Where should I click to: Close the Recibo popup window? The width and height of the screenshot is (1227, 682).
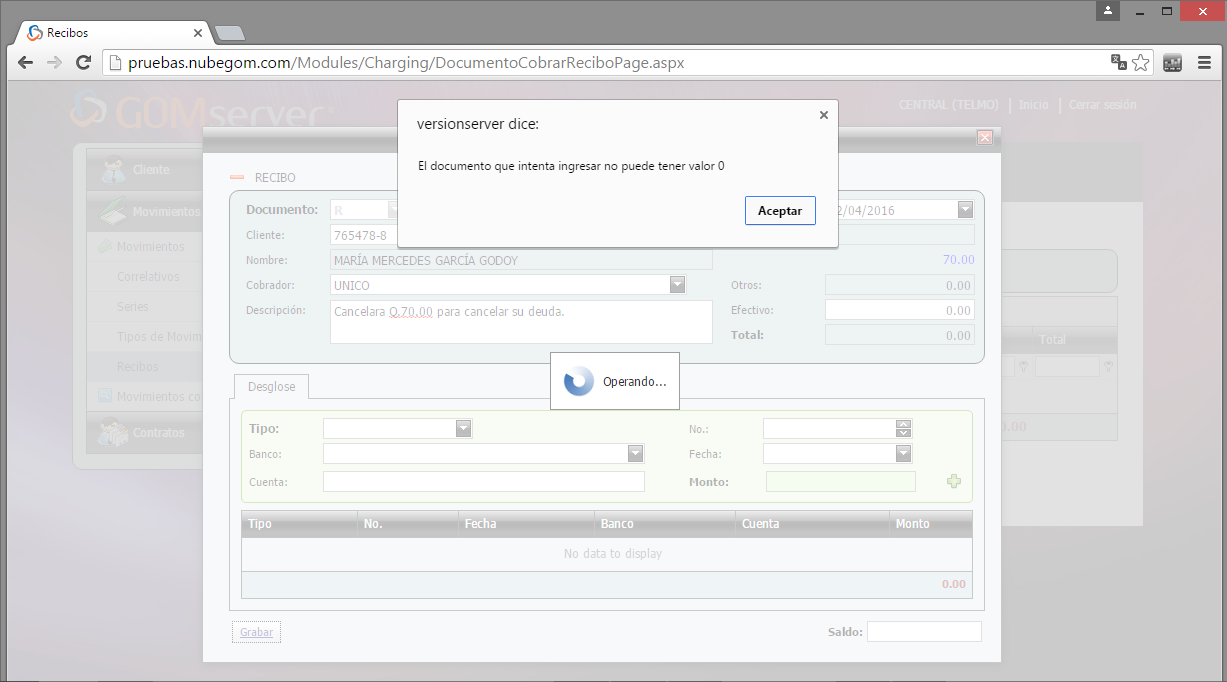click(984, 138)
